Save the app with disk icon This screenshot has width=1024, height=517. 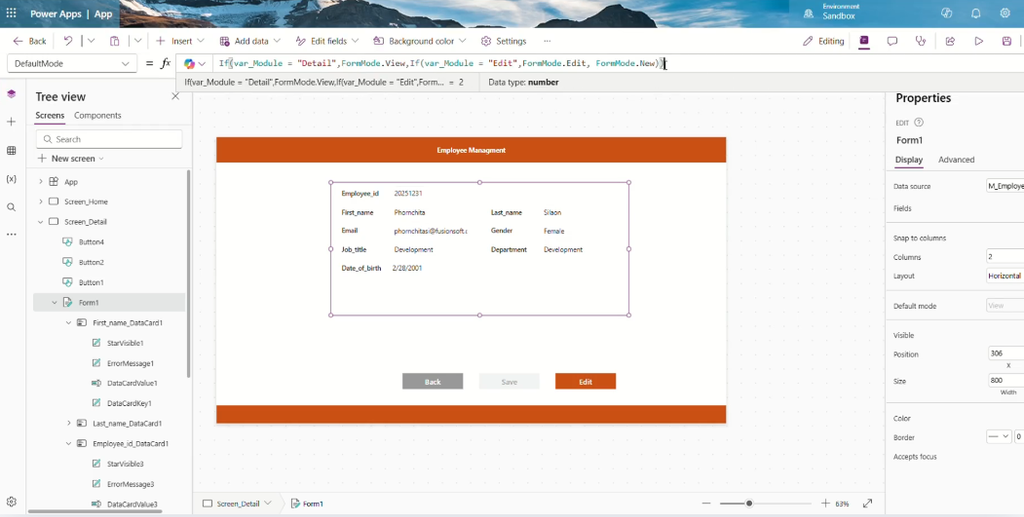point(1006,40)
